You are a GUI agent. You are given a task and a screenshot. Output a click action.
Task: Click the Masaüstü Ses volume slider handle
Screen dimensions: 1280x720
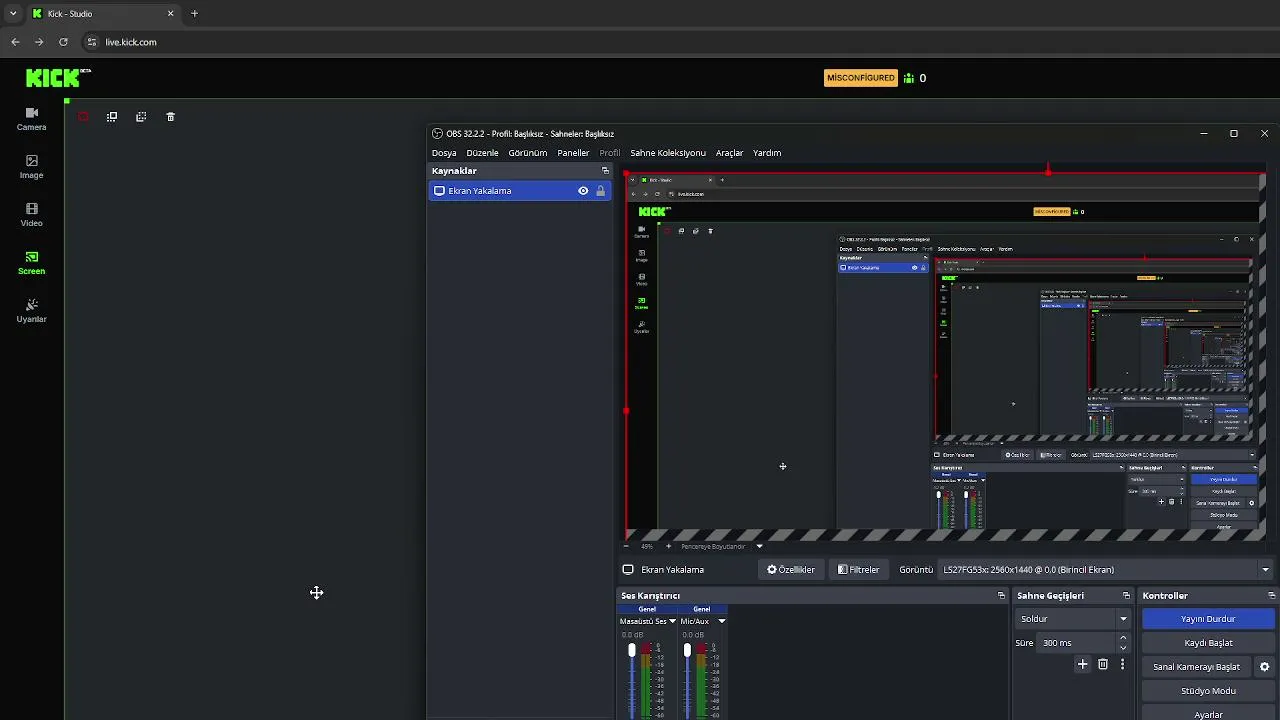[632, 651]
